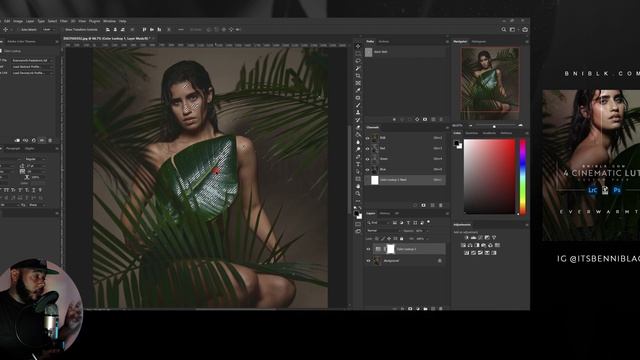
Task: Toggle RGB channel visibility
Action: [x=367, y=138]
